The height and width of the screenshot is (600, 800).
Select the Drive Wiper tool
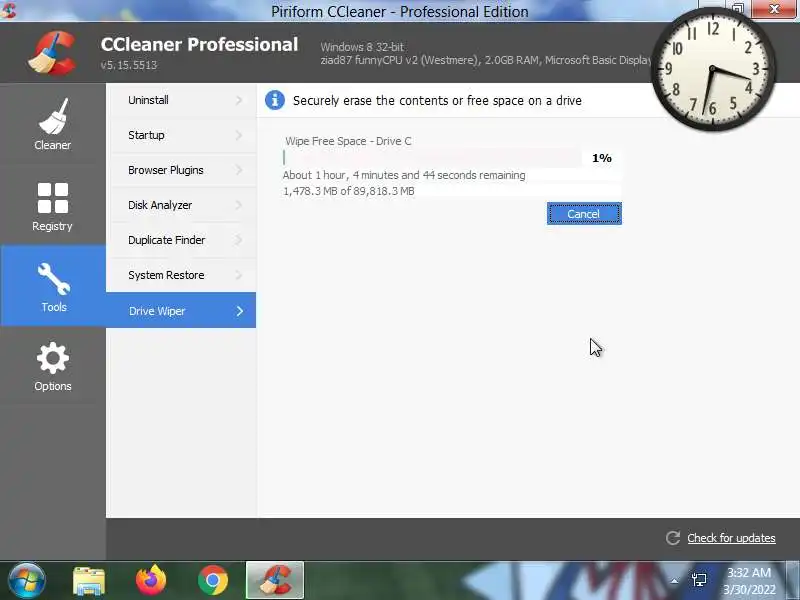tap(181, 310)
